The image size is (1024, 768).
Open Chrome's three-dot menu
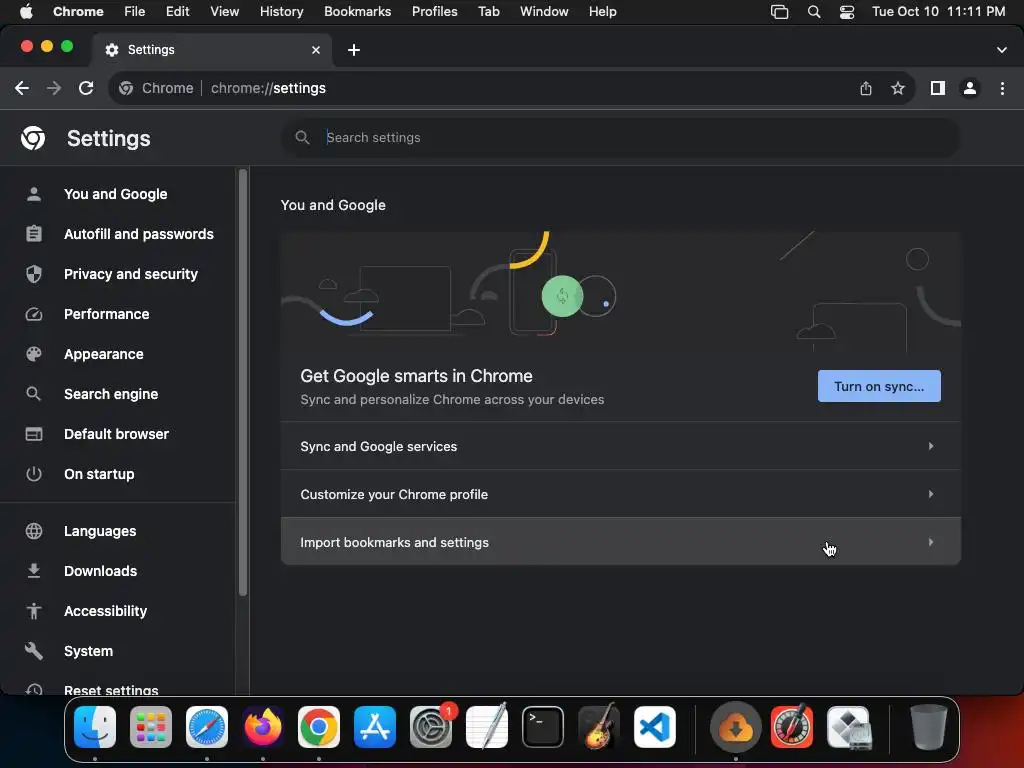pos(1002,88)
